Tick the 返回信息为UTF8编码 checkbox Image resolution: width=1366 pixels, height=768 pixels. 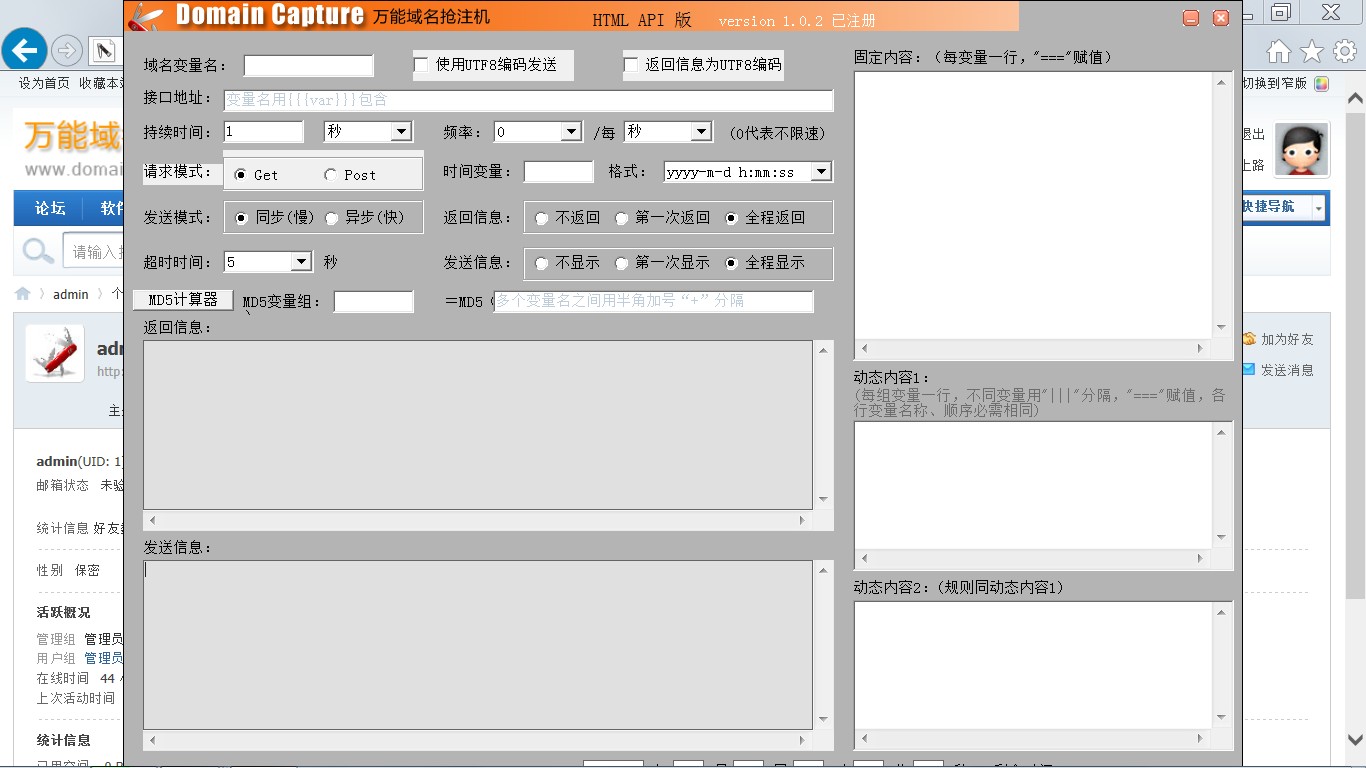pyautogui.click(x=631, y=65)
